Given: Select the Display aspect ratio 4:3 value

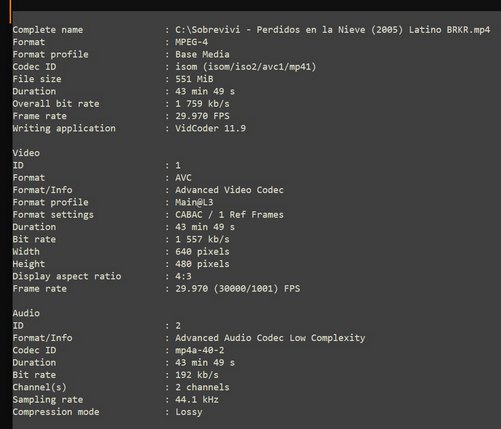Looking at the screenshot, I should coord(183,276).
